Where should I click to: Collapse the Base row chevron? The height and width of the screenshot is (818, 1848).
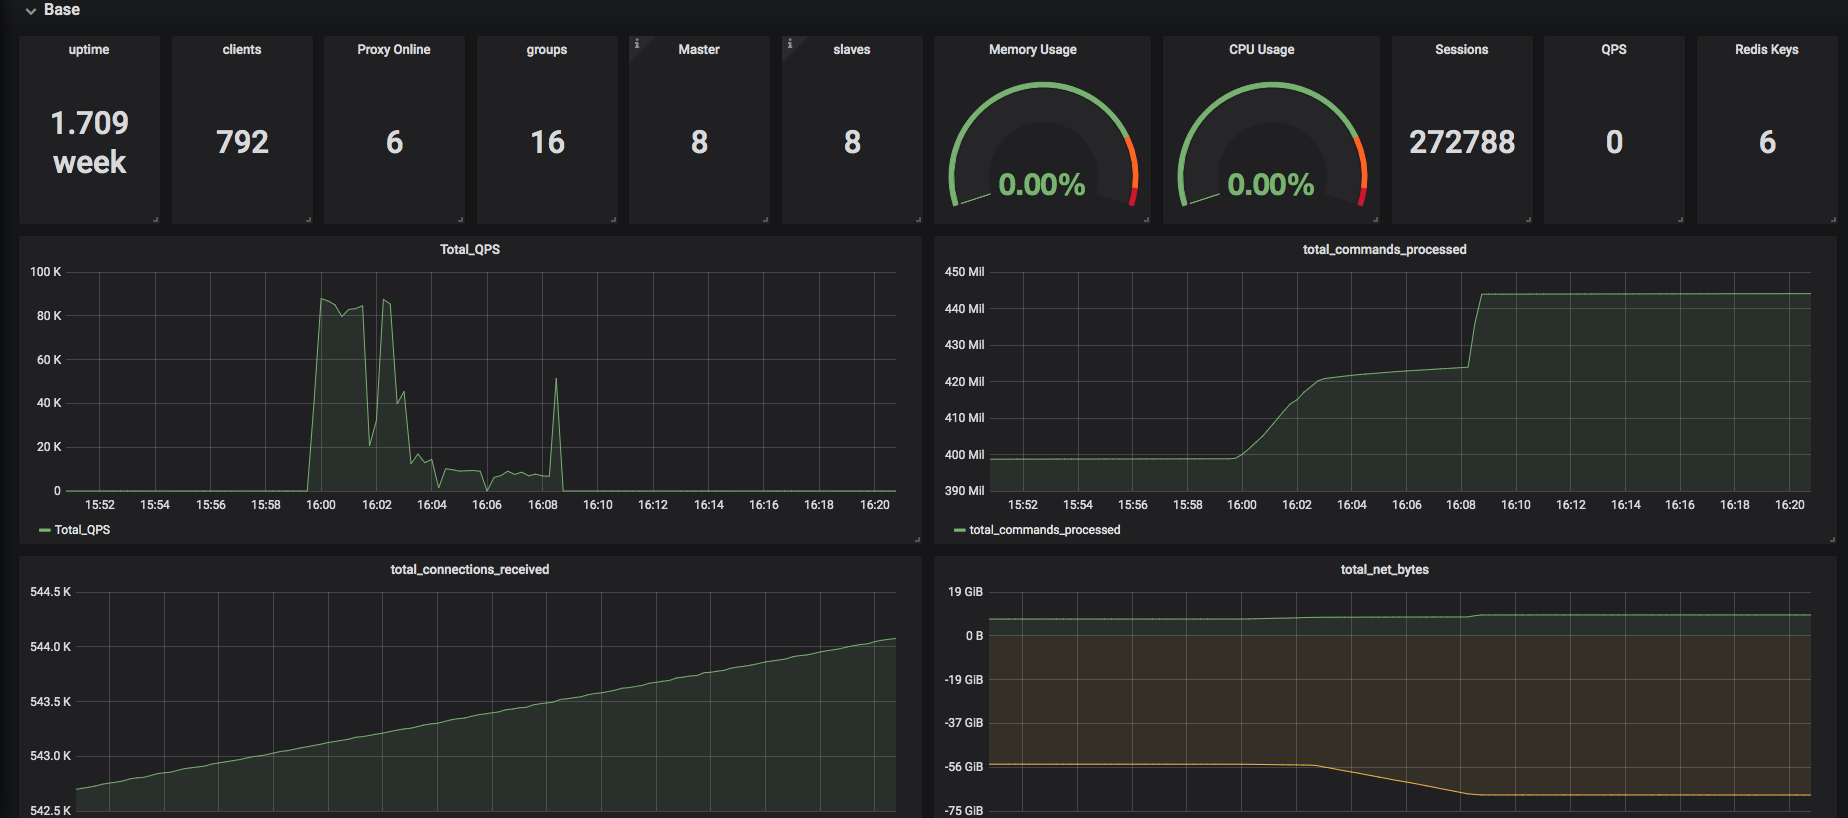click(31, 11)
